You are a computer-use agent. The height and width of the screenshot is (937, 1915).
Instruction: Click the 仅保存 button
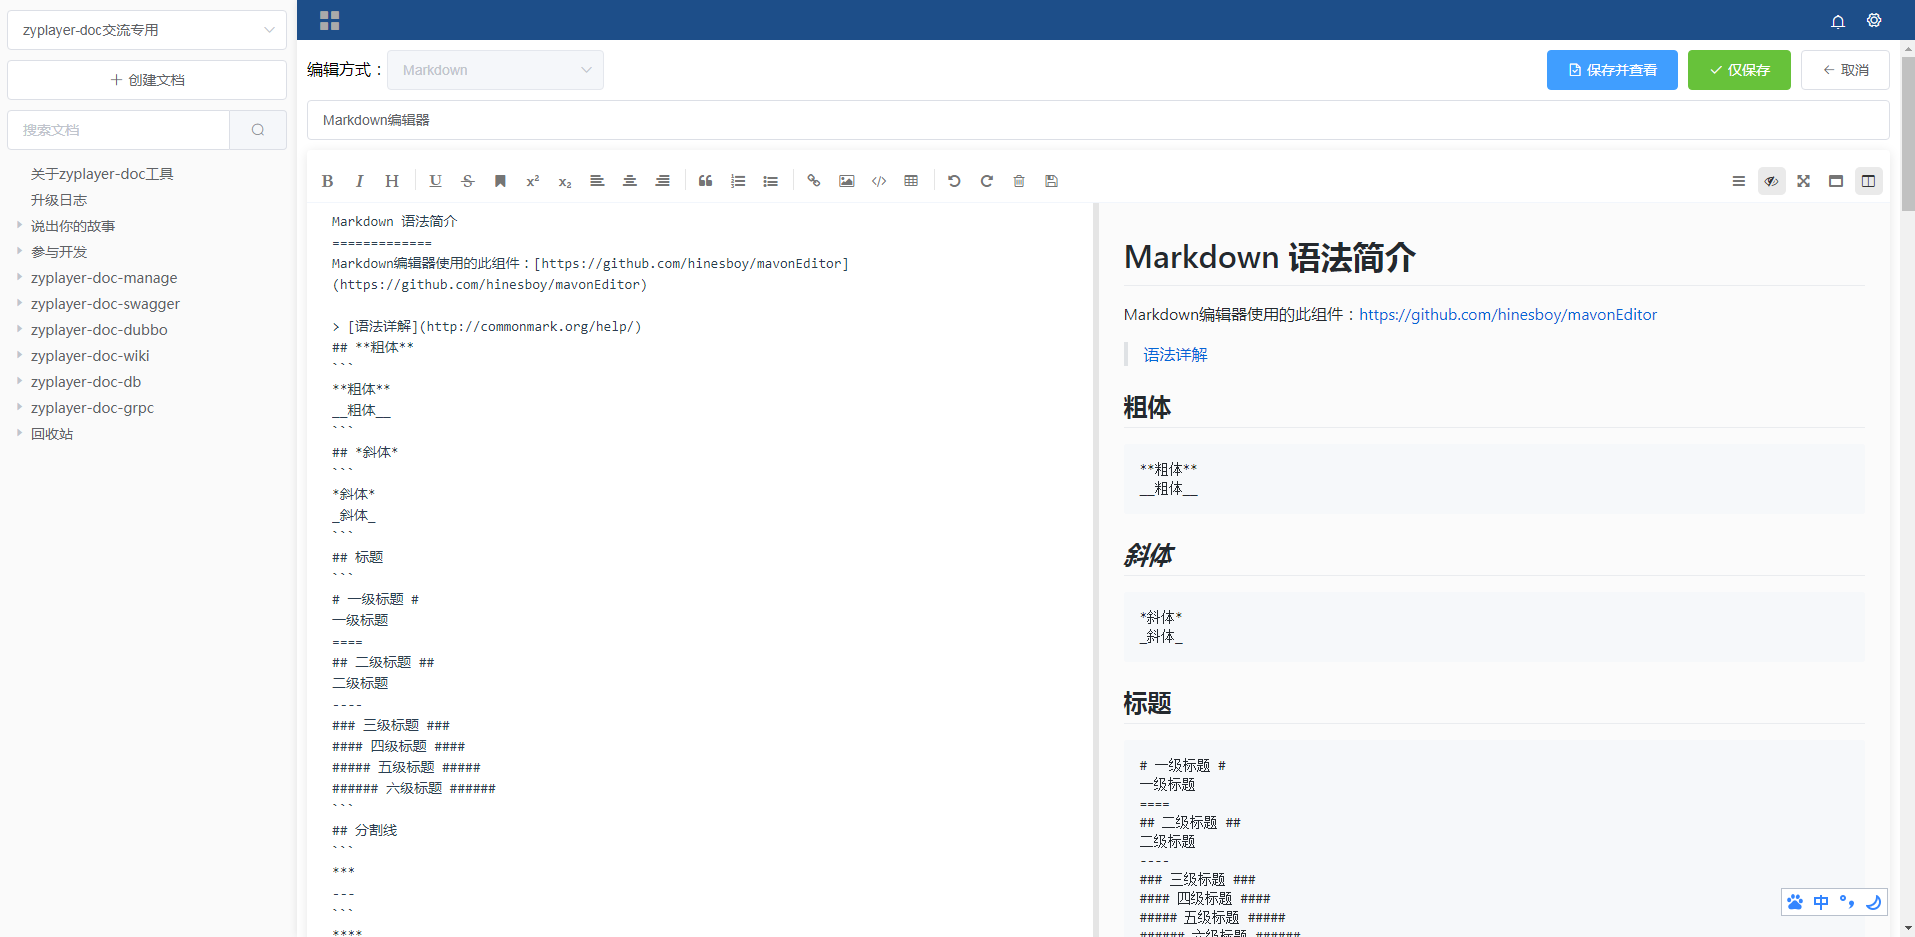[x=1739, y=70]
